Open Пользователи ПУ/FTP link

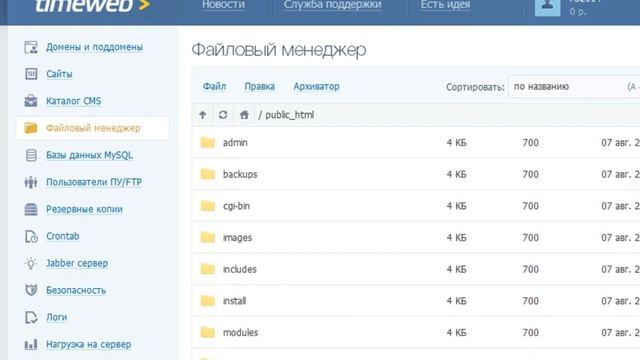tap(94, 182)
